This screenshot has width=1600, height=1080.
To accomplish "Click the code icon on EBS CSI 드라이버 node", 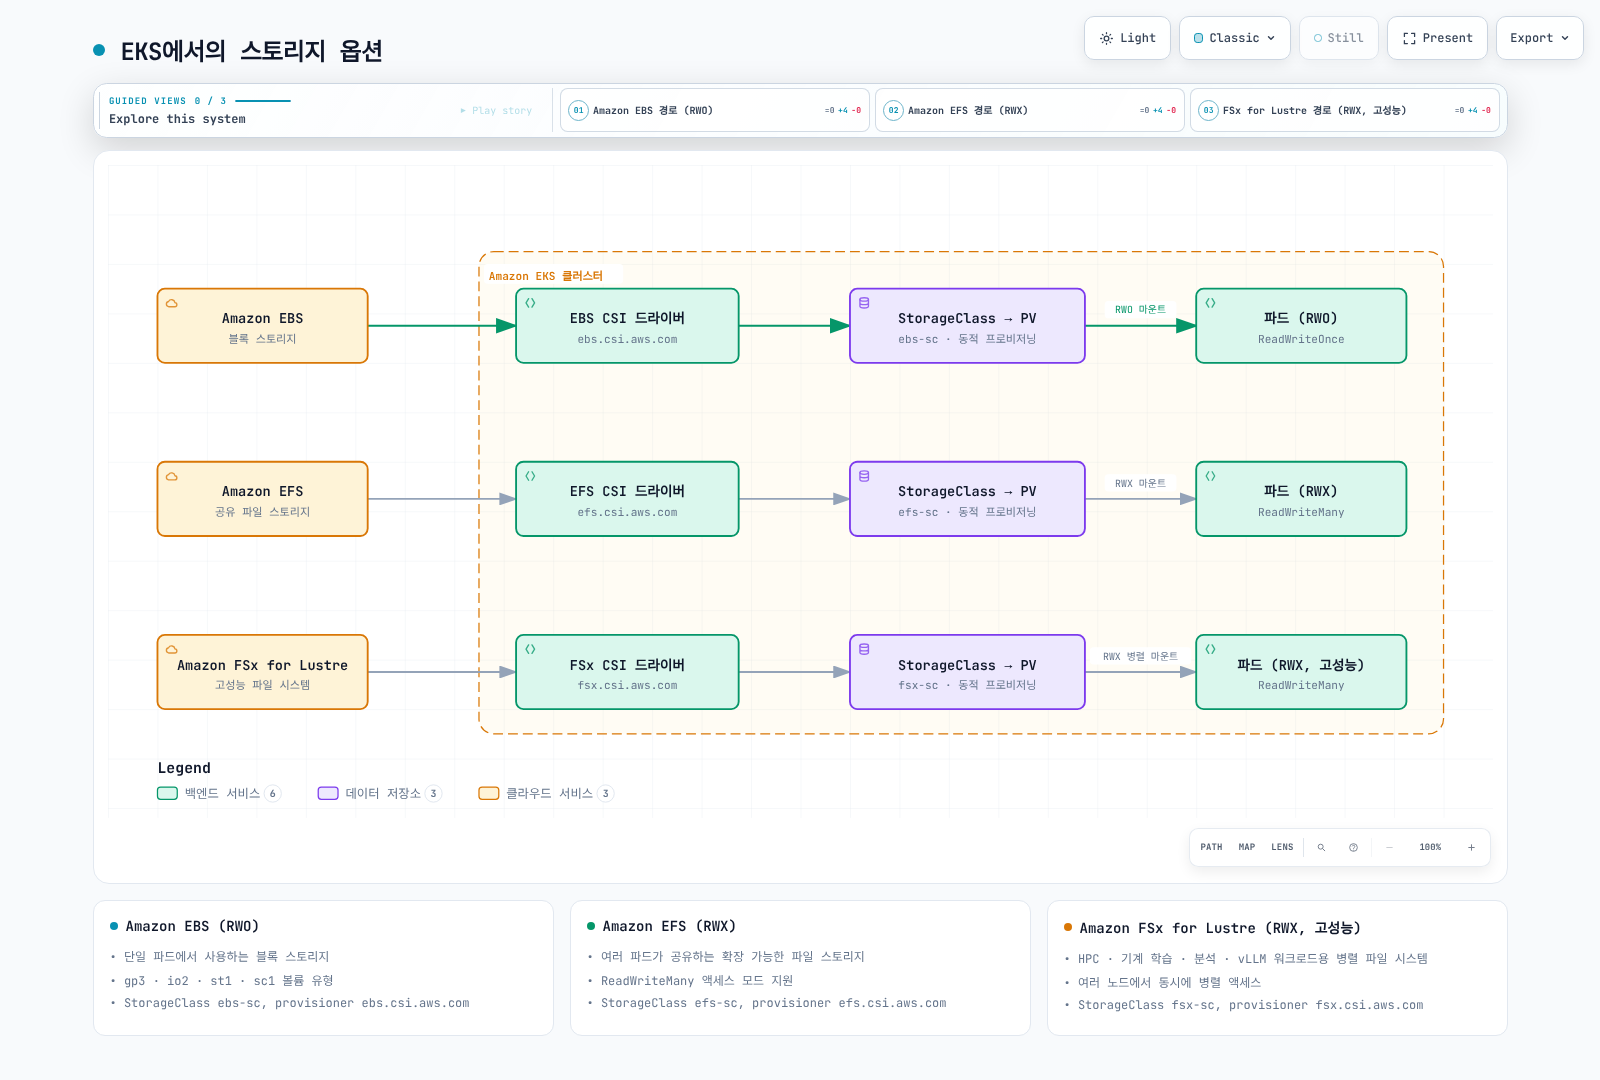I will coord(530,303).
